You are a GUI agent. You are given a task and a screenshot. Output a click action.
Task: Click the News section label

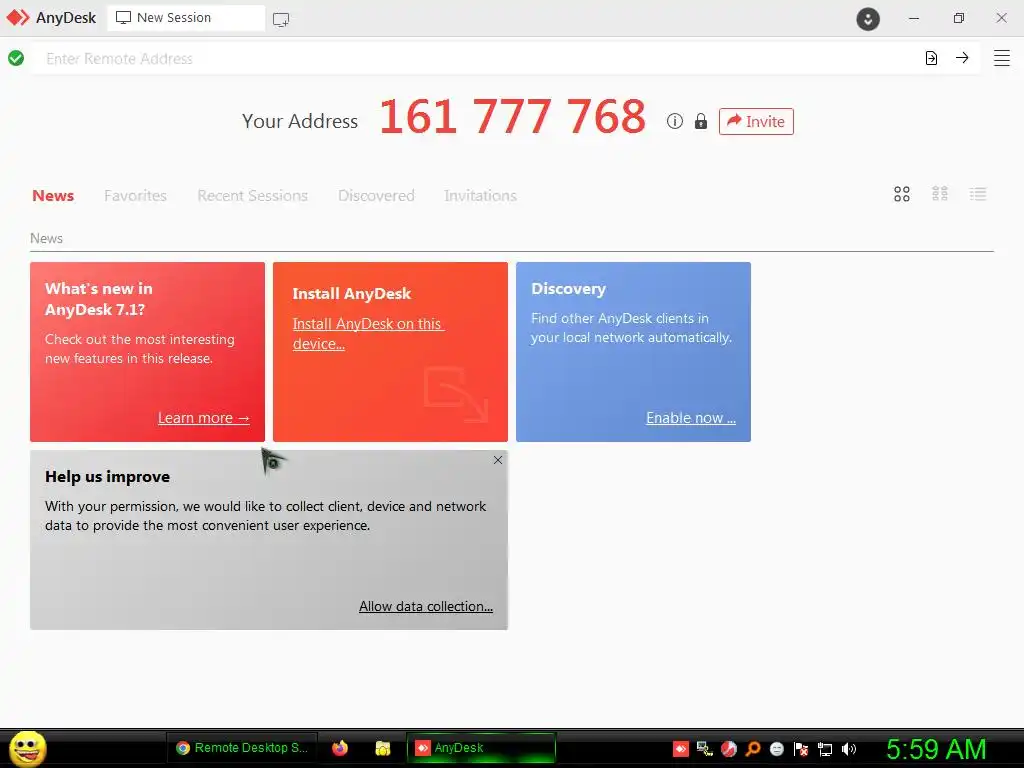point(46,238)
